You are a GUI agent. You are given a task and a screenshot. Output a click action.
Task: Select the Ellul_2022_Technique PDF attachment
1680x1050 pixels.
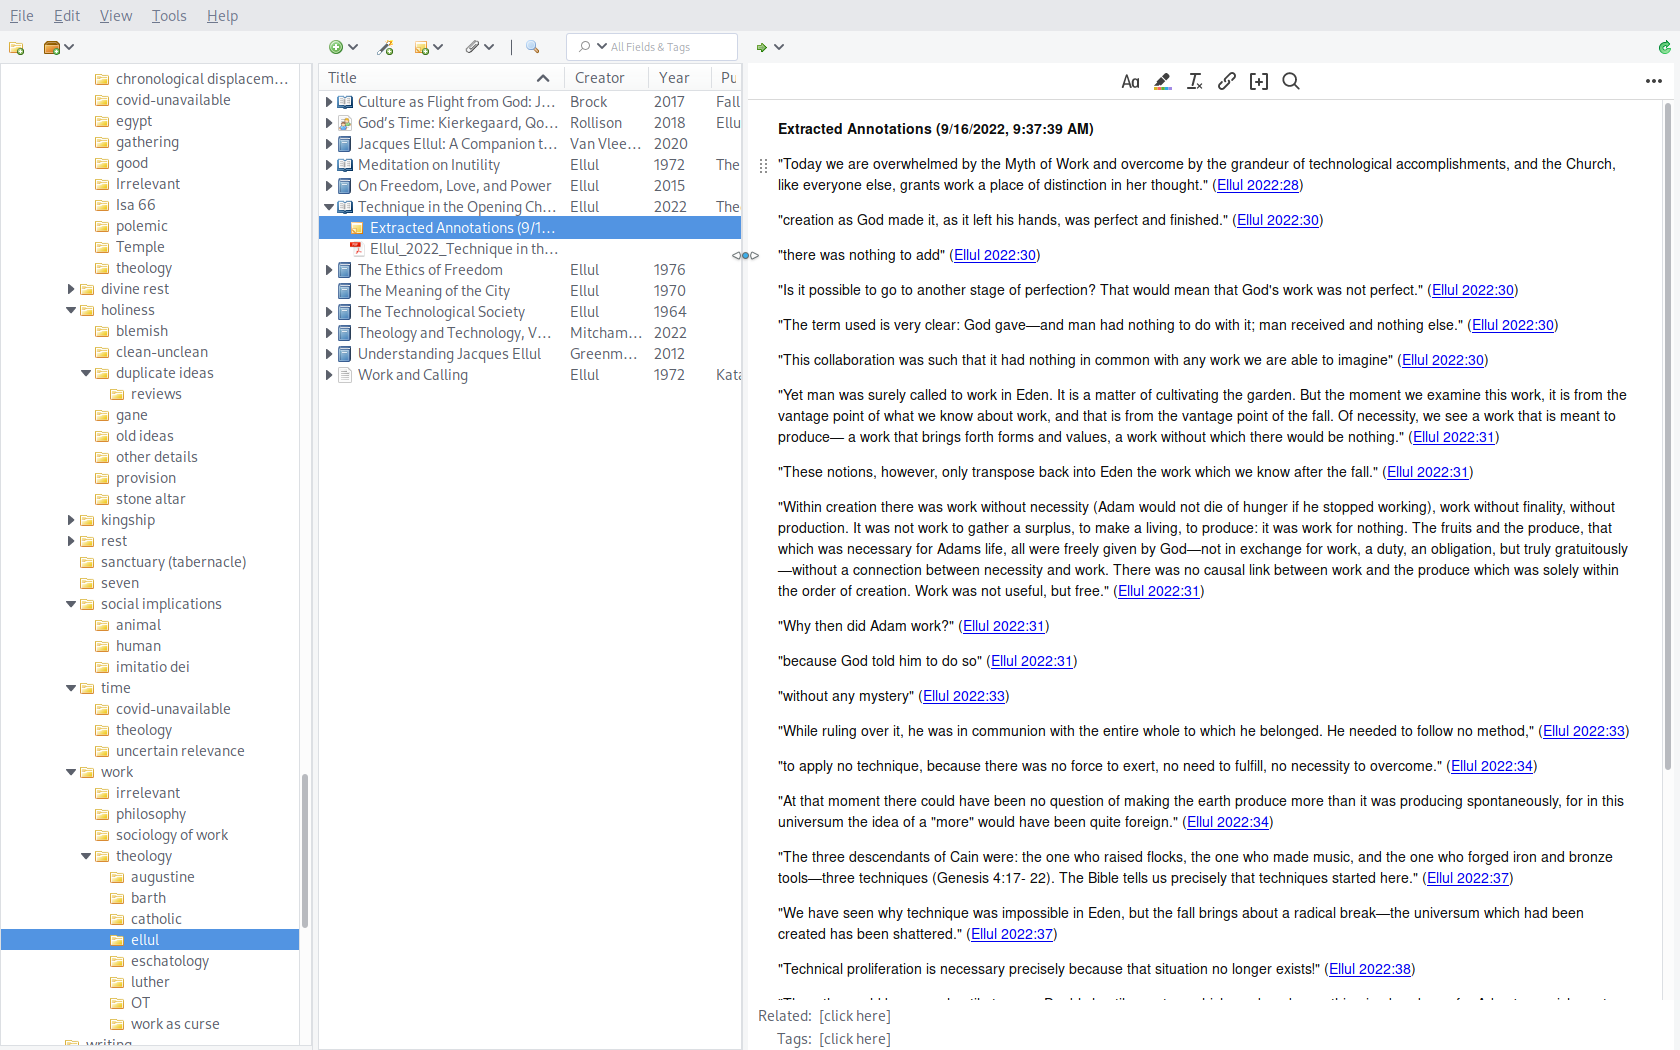[x=530, y=249]
